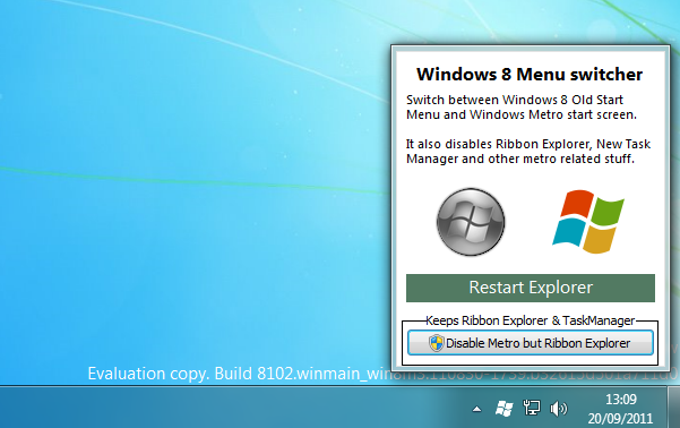Show hidden icons in the system tray
Image resolution: width=680 pixels, height=428 pixels.
pos(477,408)
